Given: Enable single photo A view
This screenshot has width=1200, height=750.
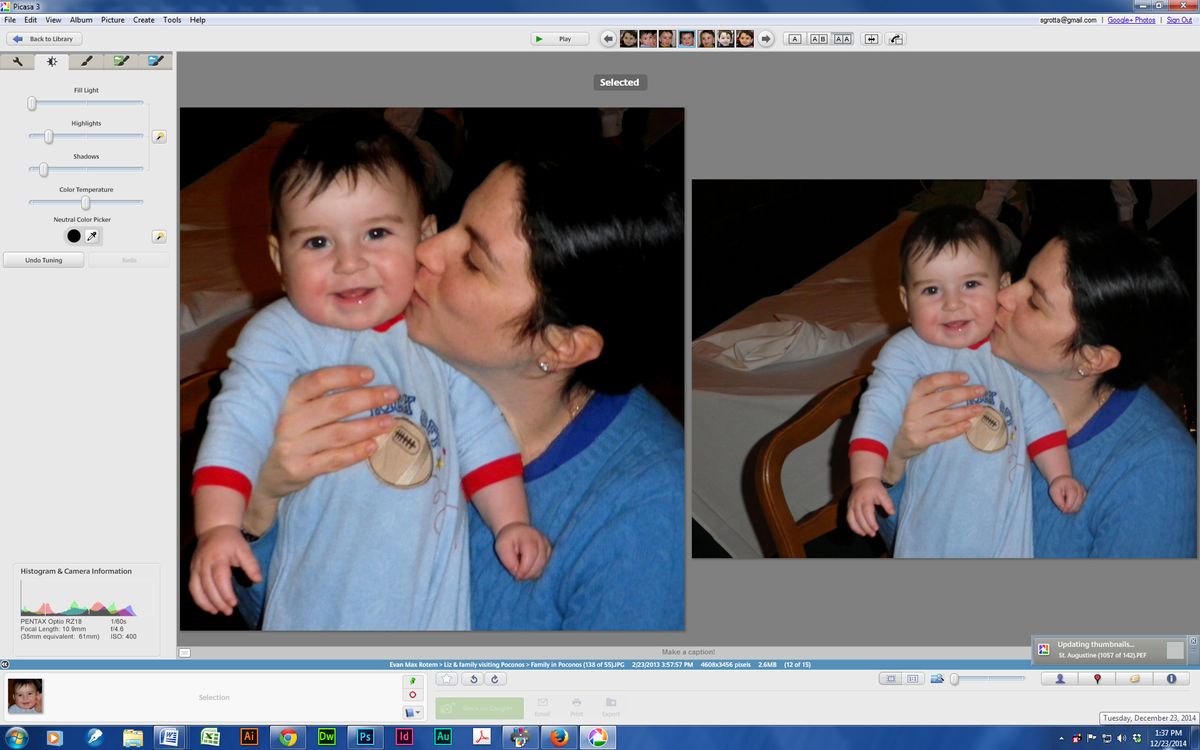Looking at the screenshot, I should pyautogui.click(x=794, y=38).
